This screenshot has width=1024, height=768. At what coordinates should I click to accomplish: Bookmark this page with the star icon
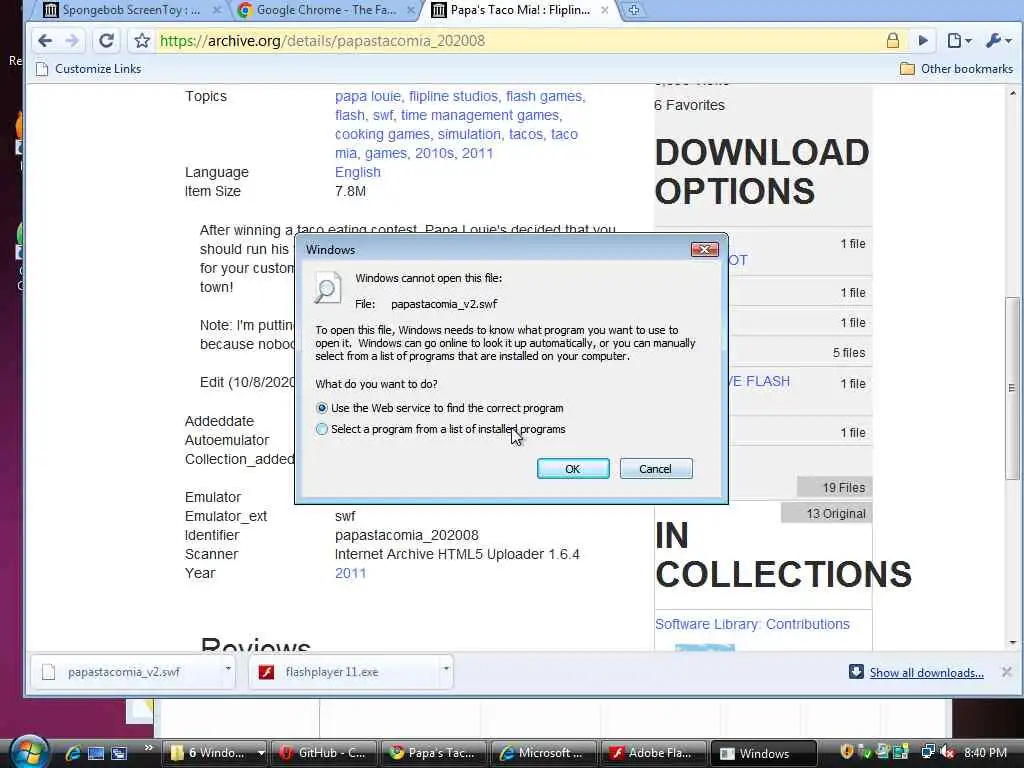(x=142, y=40)
